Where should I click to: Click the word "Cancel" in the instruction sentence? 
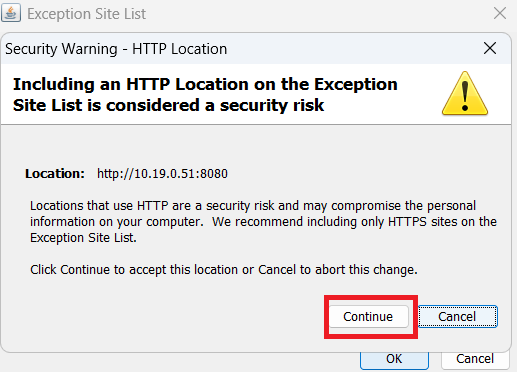point(277,269)
